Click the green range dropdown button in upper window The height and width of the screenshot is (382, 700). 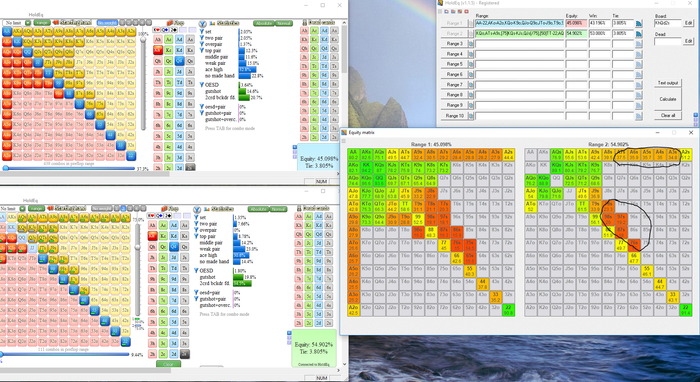(42, 22)
